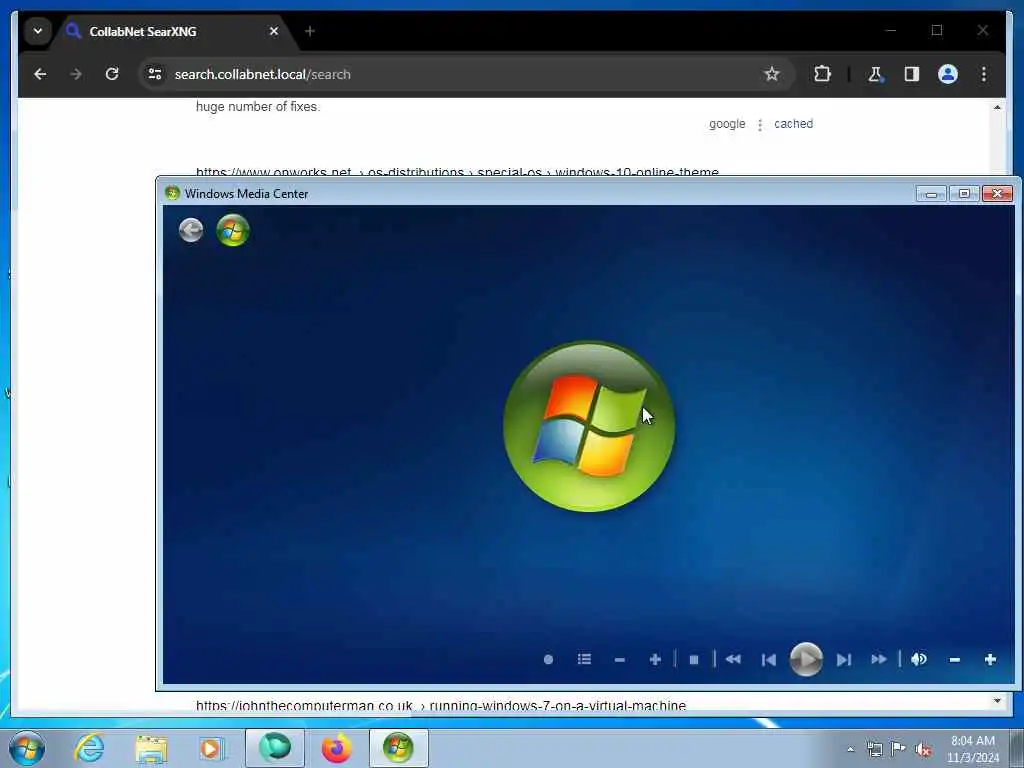Skip to next track in Media Center
Viewport: 1024px width, 768px height.
click(844, 660)
